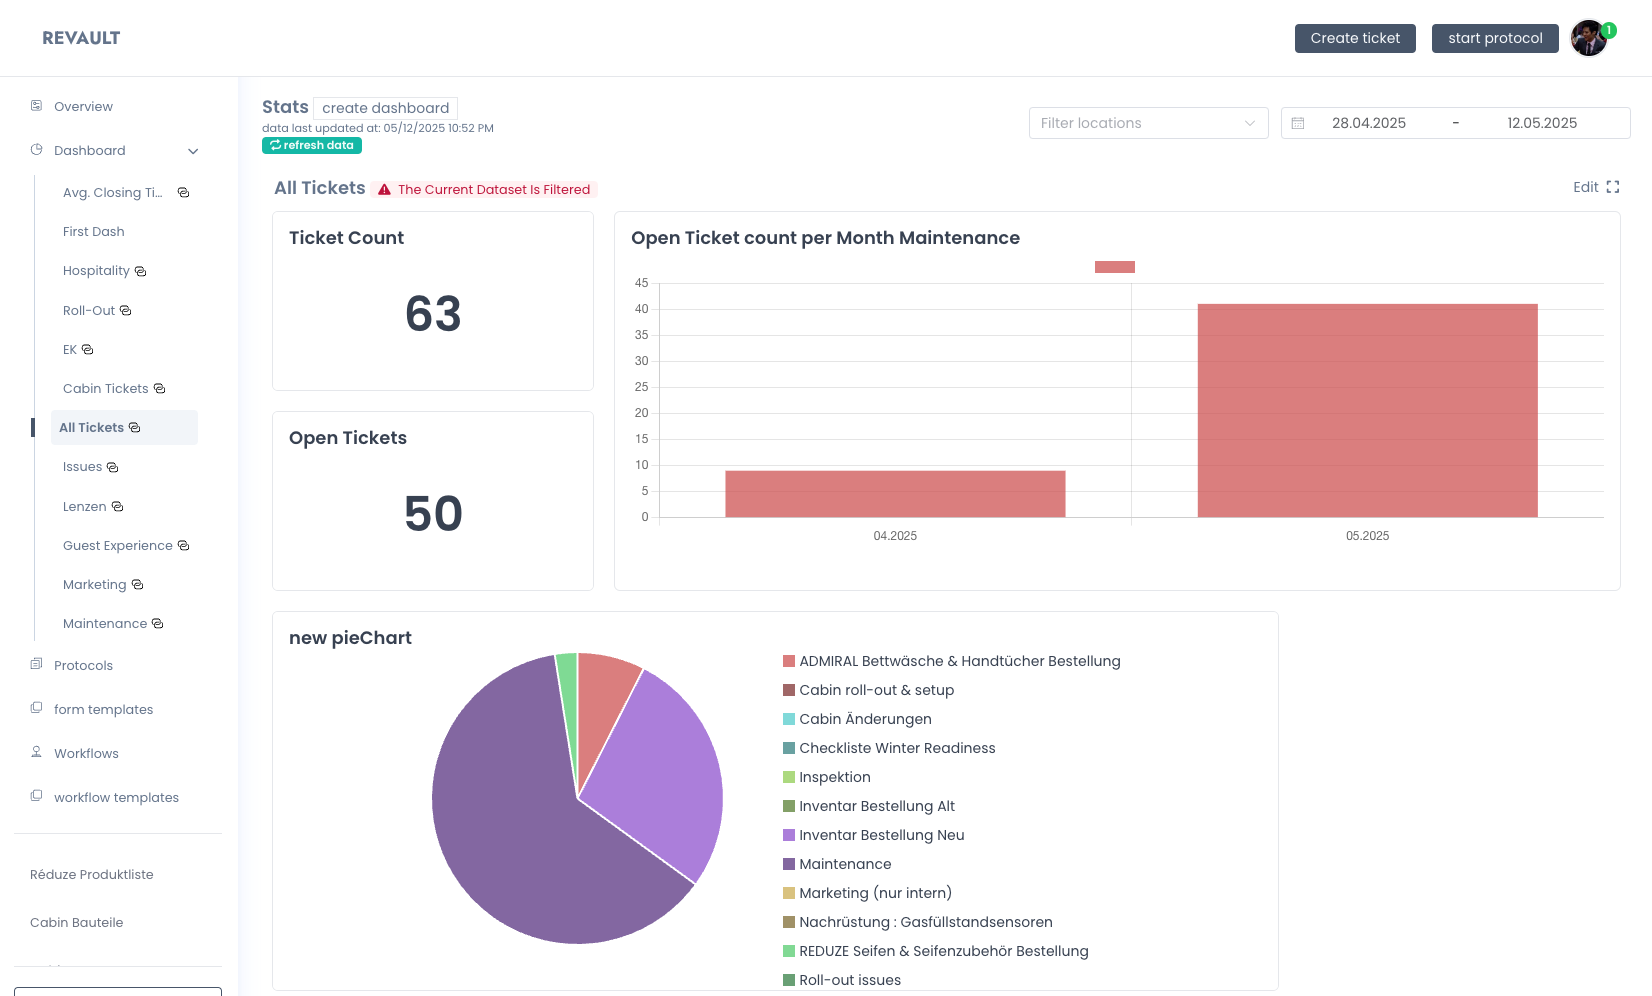1652x996 pixels.
Task: Click the create dashboard button
Action: point(385,108)
